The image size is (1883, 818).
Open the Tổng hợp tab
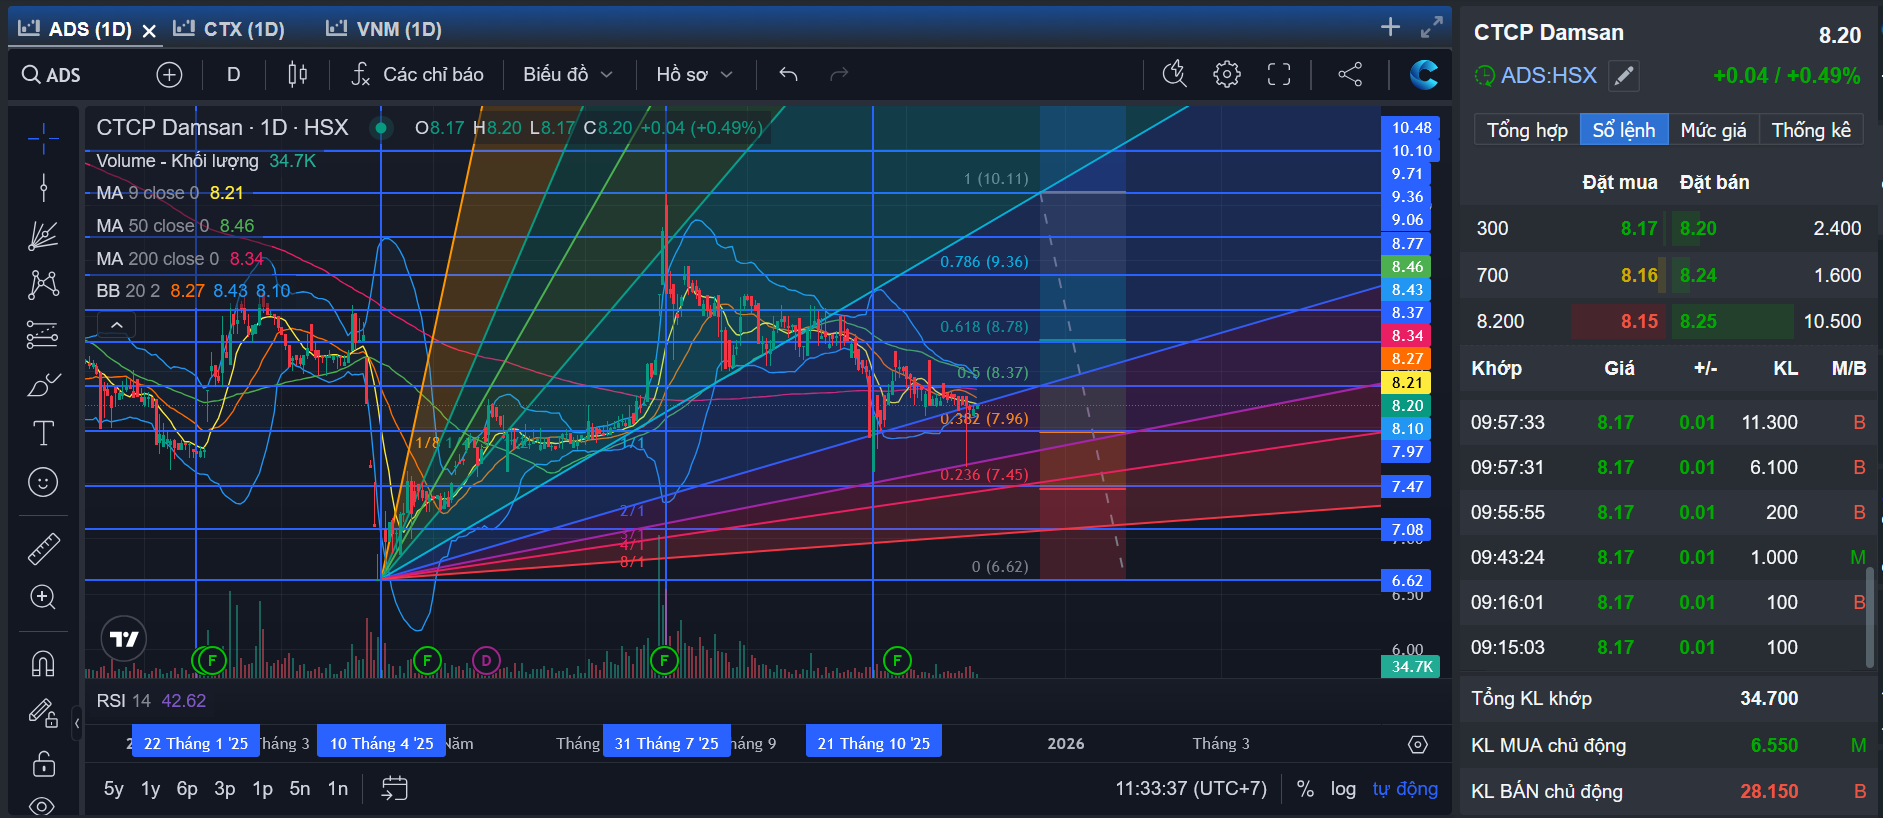pos(1527,130)
